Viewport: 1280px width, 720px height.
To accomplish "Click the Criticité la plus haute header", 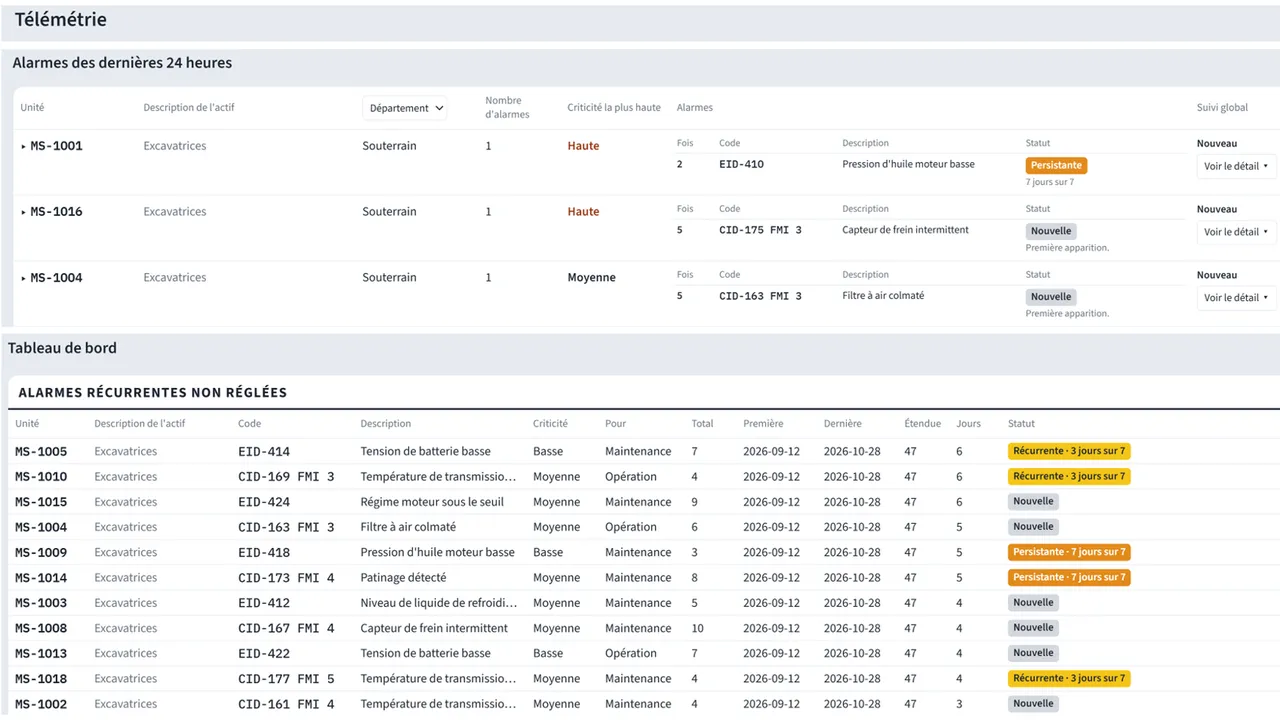I will [614, 108].
